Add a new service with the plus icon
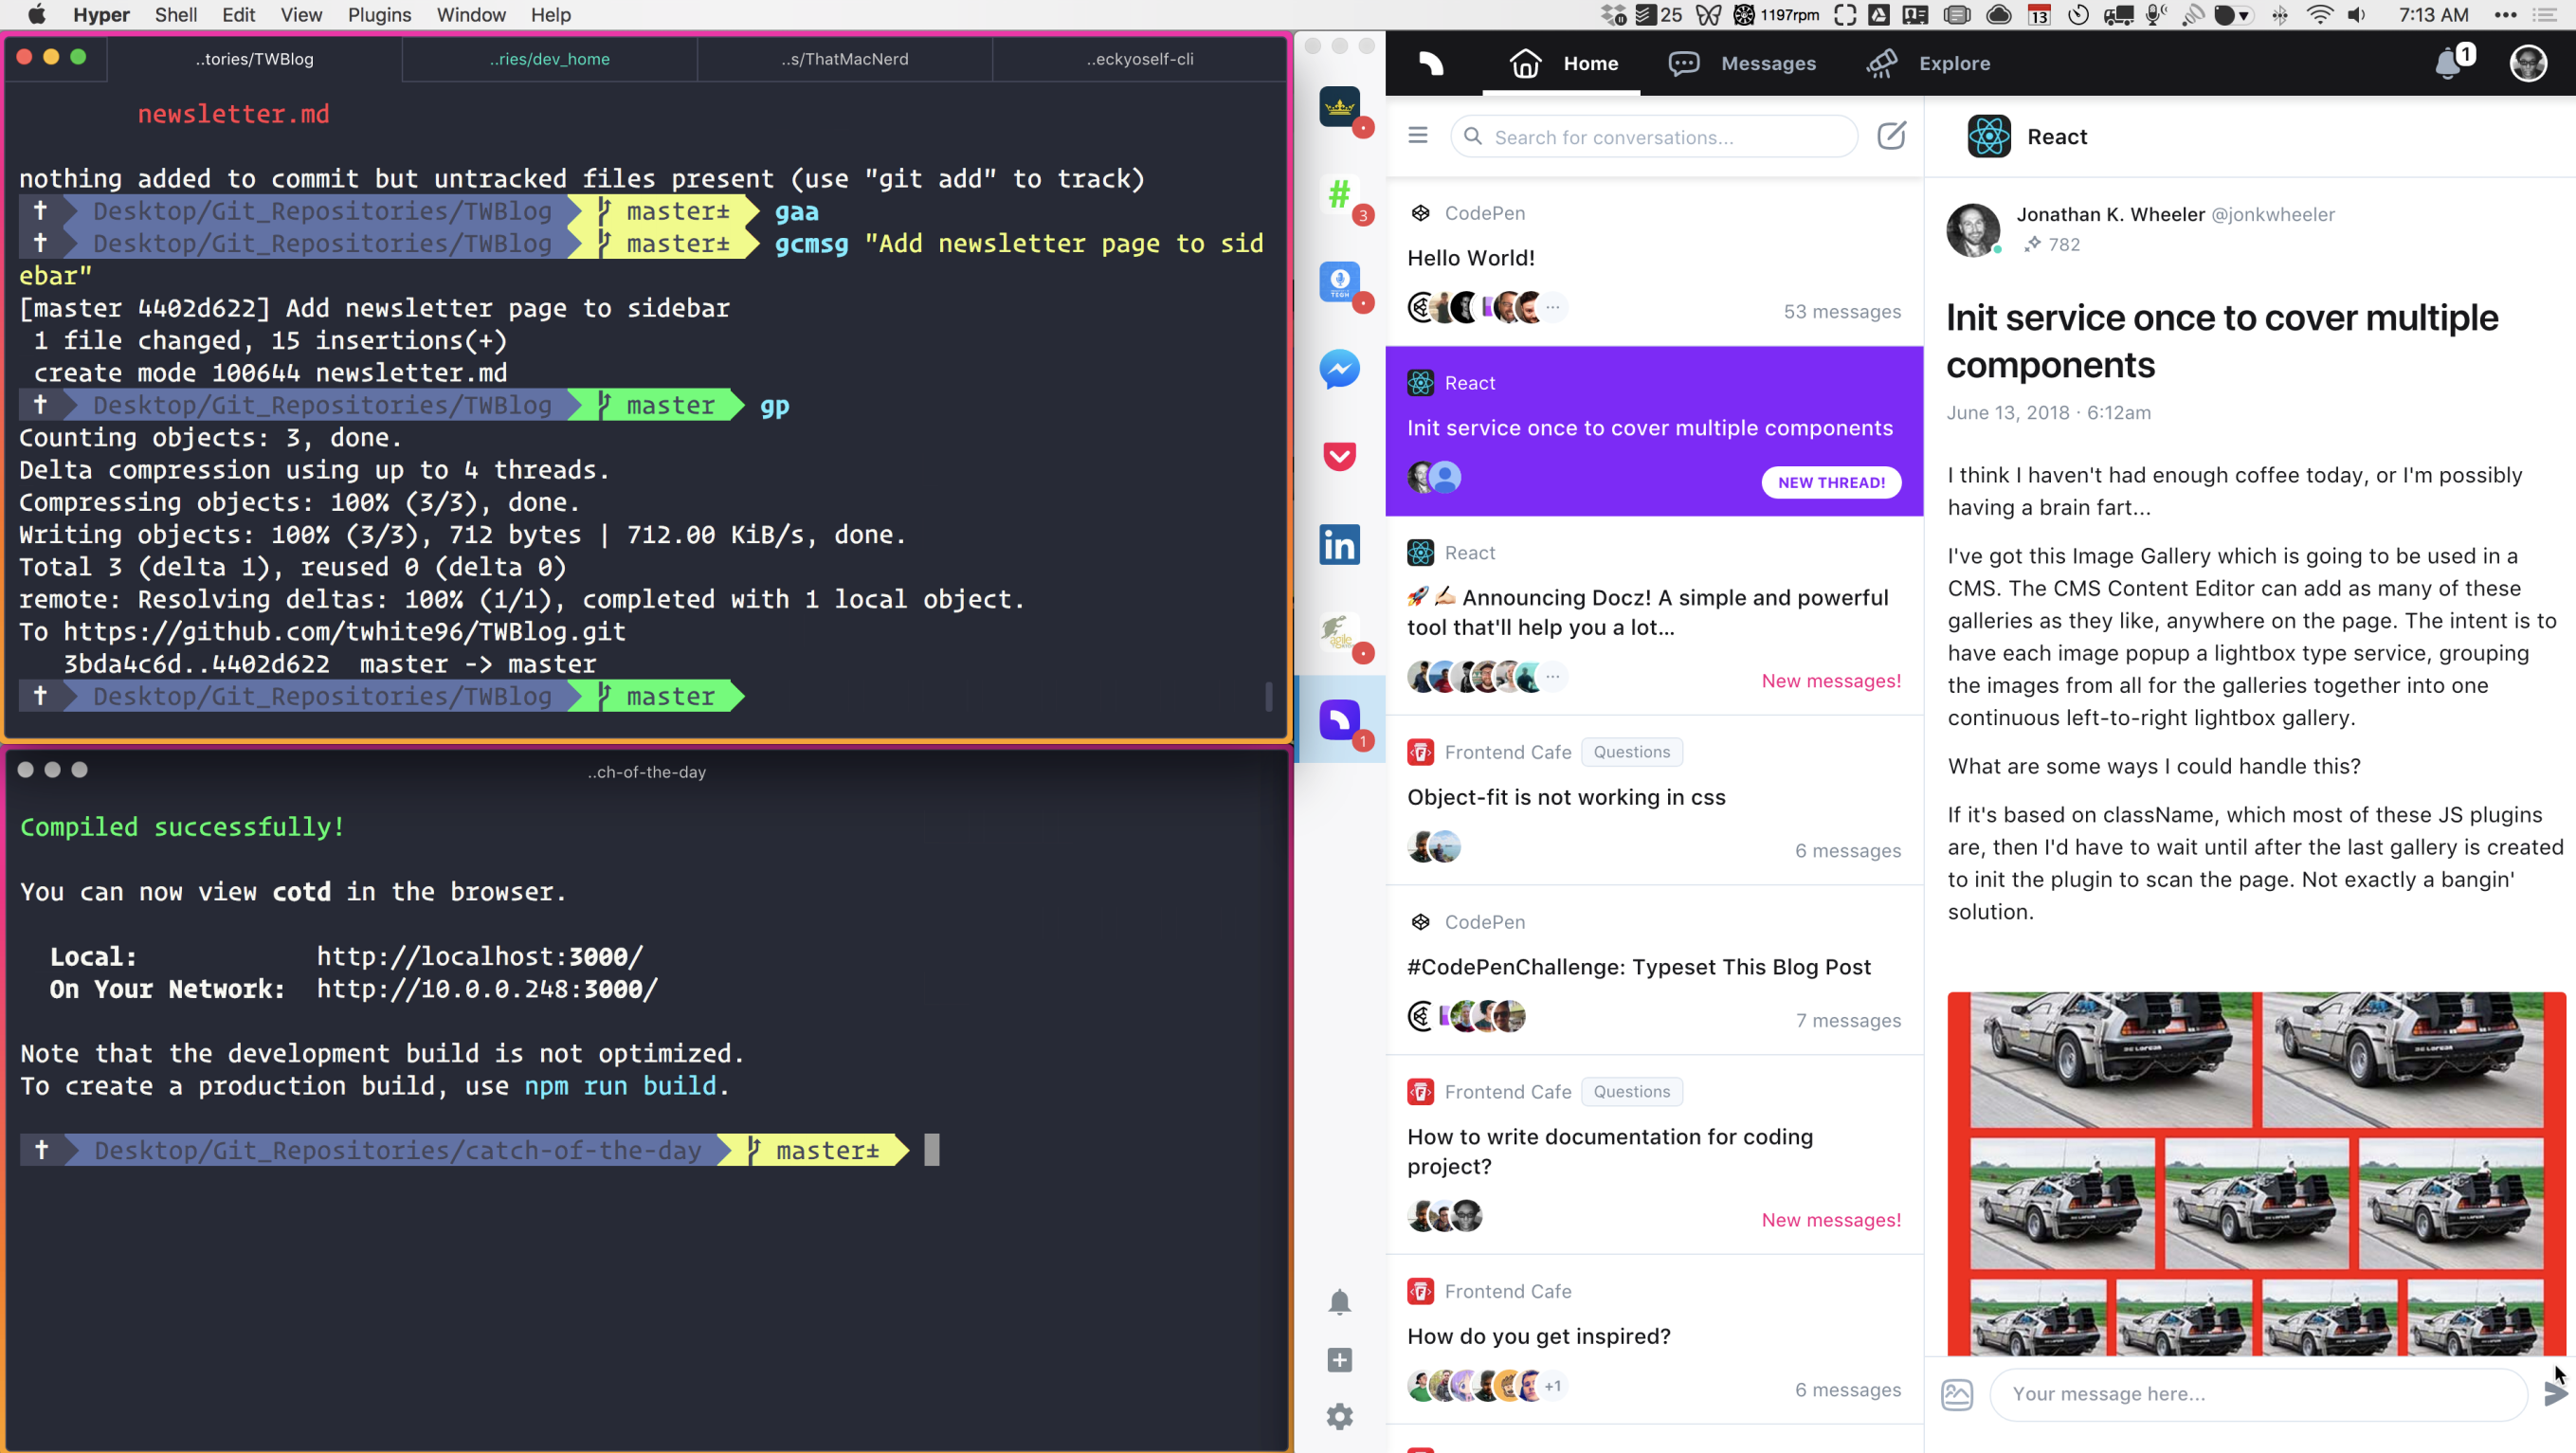Image resolution: width=2576 pixels, height=1453 pixels. pos(1340,1360)
